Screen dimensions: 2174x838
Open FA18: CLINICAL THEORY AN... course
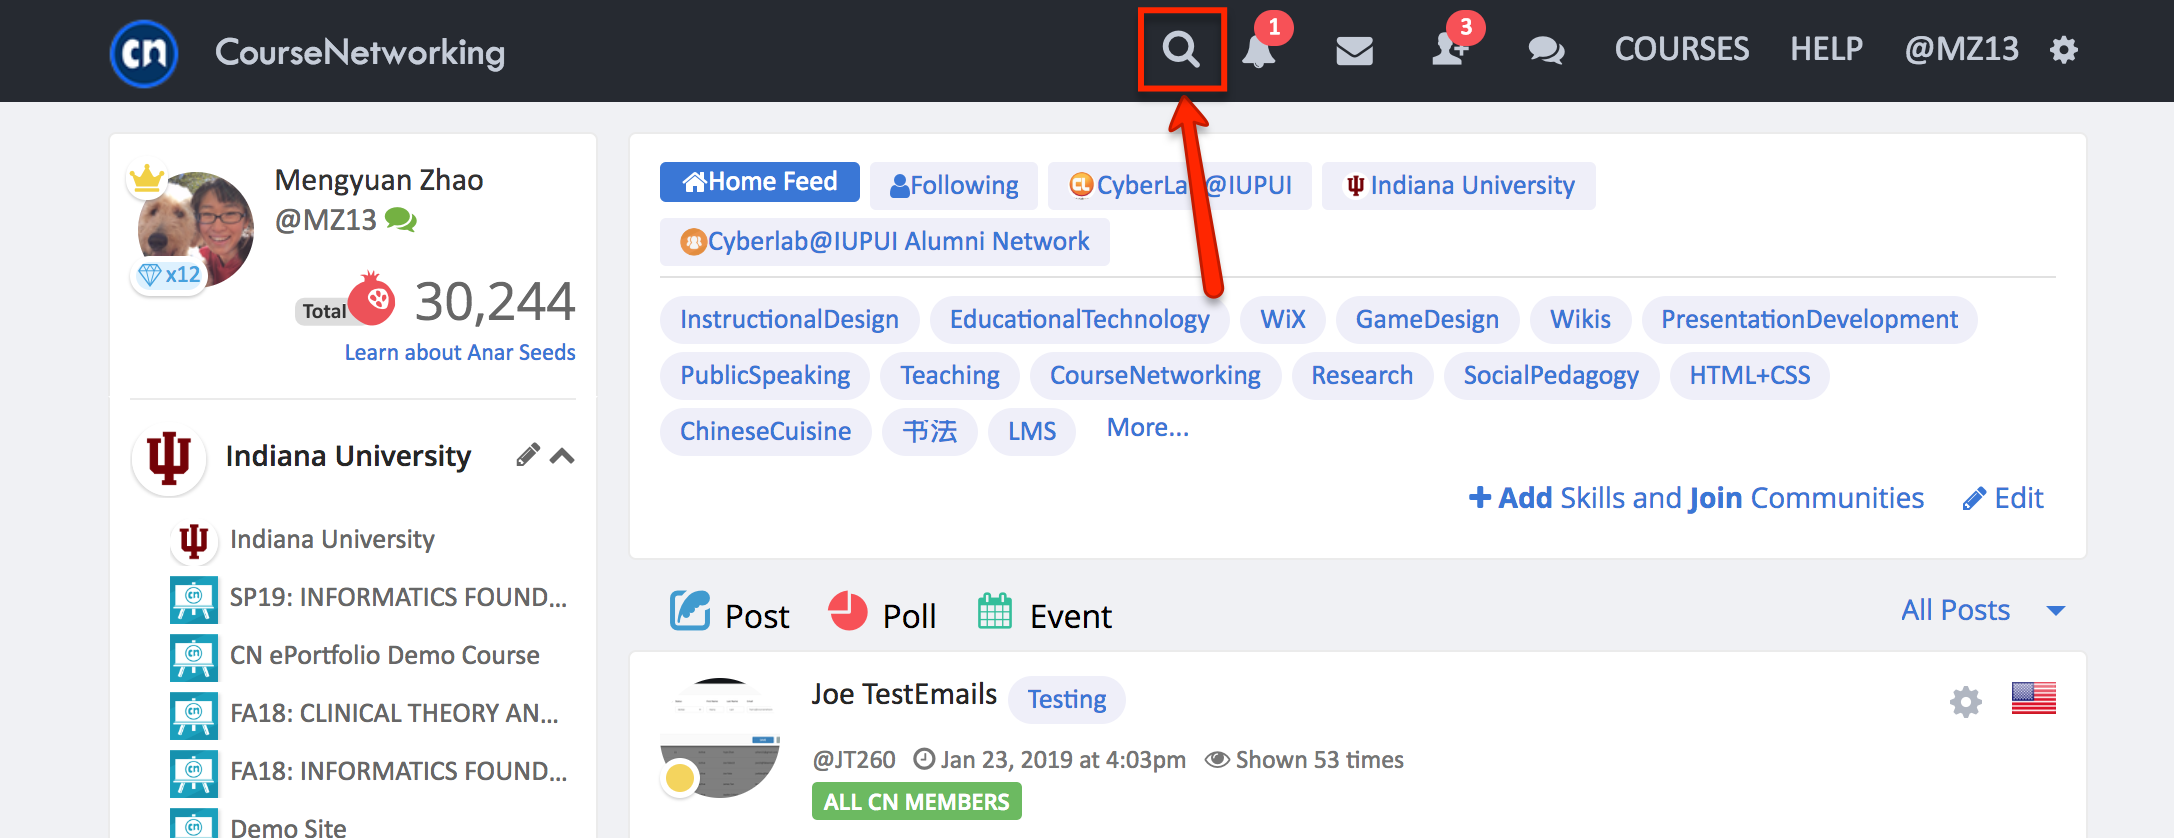[x=394, y=714]
